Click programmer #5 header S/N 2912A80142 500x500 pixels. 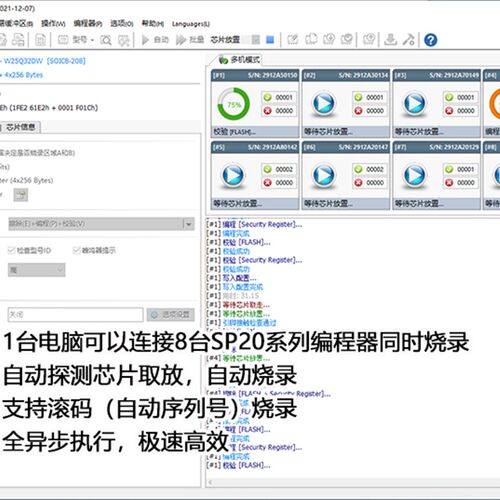255,147
